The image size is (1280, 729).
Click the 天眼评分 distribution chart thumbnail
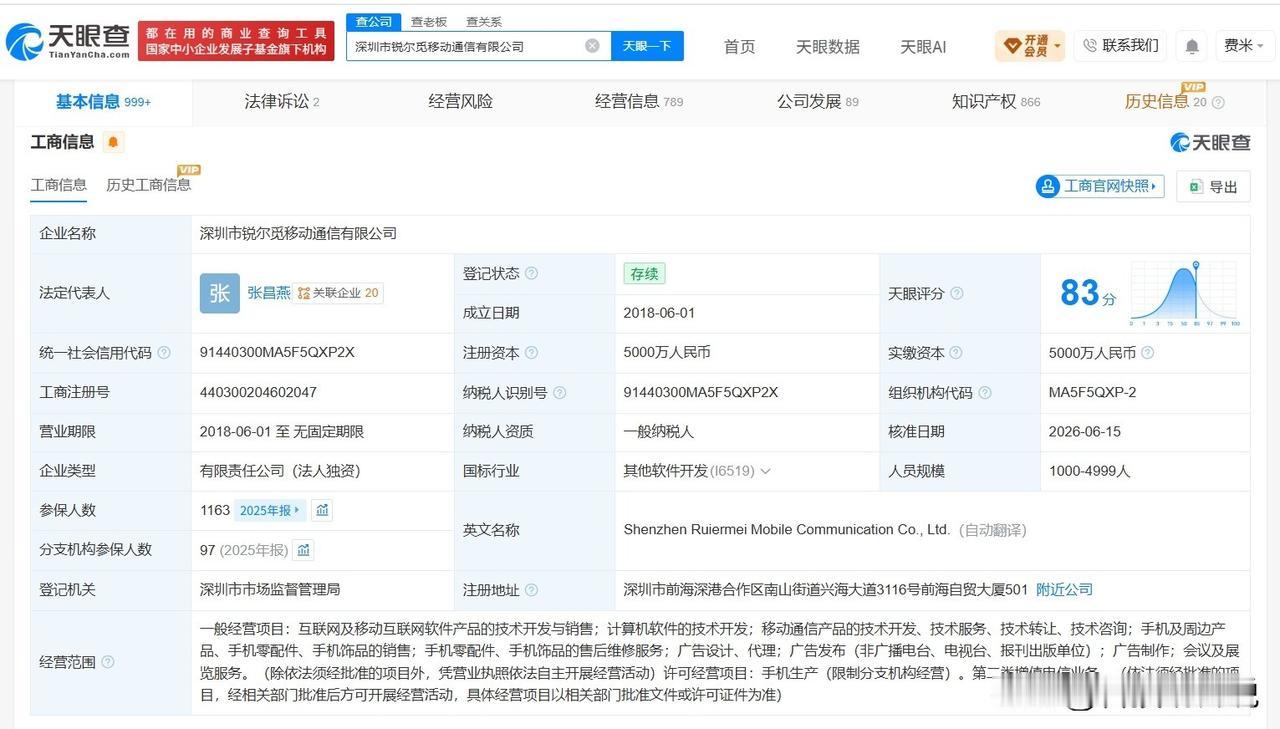(x=1186, y=293)
